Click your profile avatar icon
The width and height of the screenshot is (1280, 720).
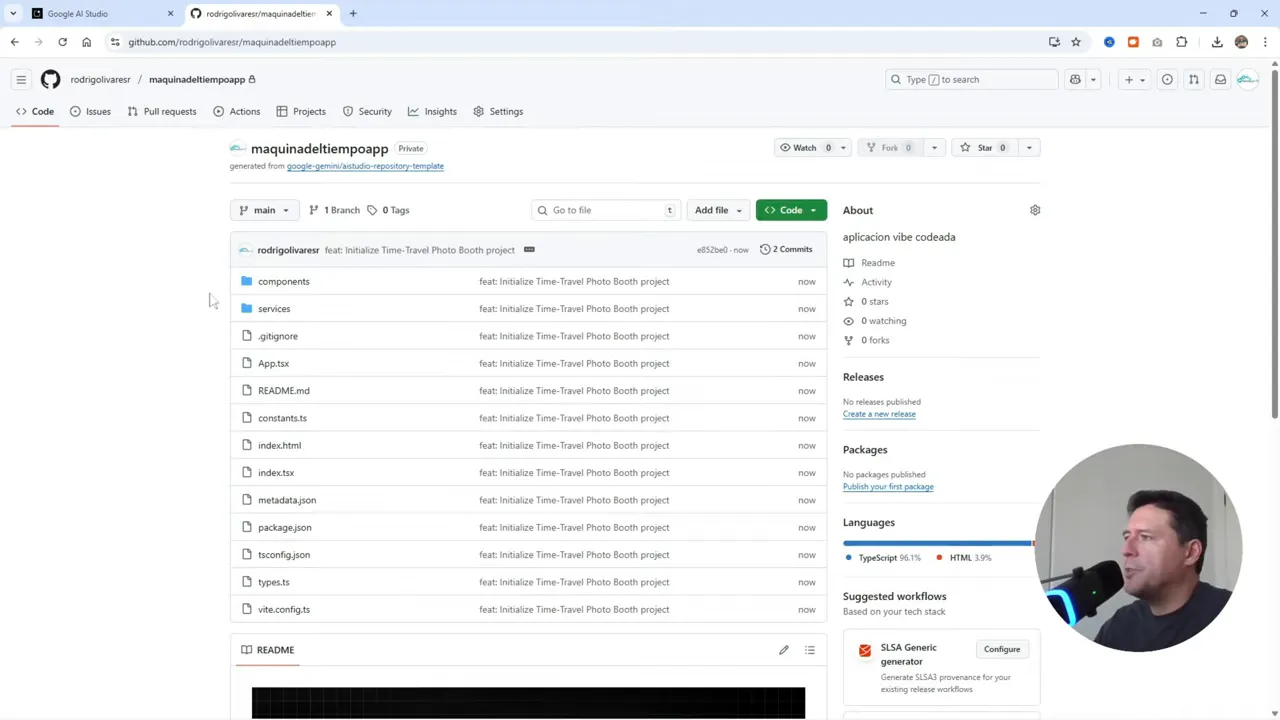[1247, 79]
